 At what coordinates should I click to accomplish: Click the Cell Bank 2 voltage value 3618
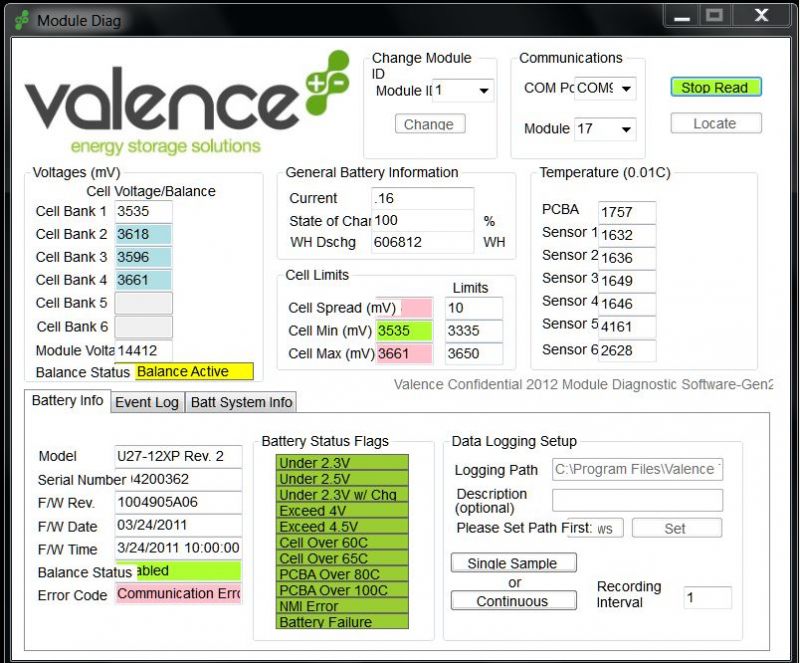(143, 234)
